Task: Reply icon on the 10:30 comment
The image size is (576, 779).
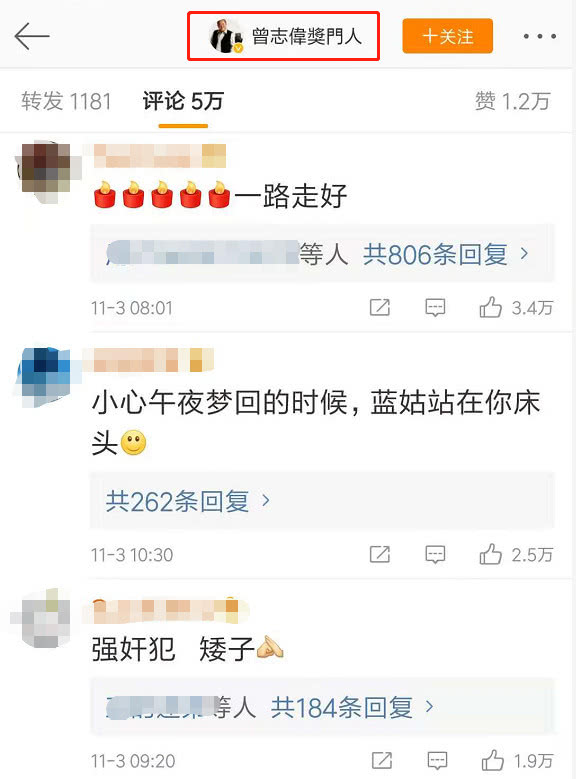Action: click(x=435, y=554)
